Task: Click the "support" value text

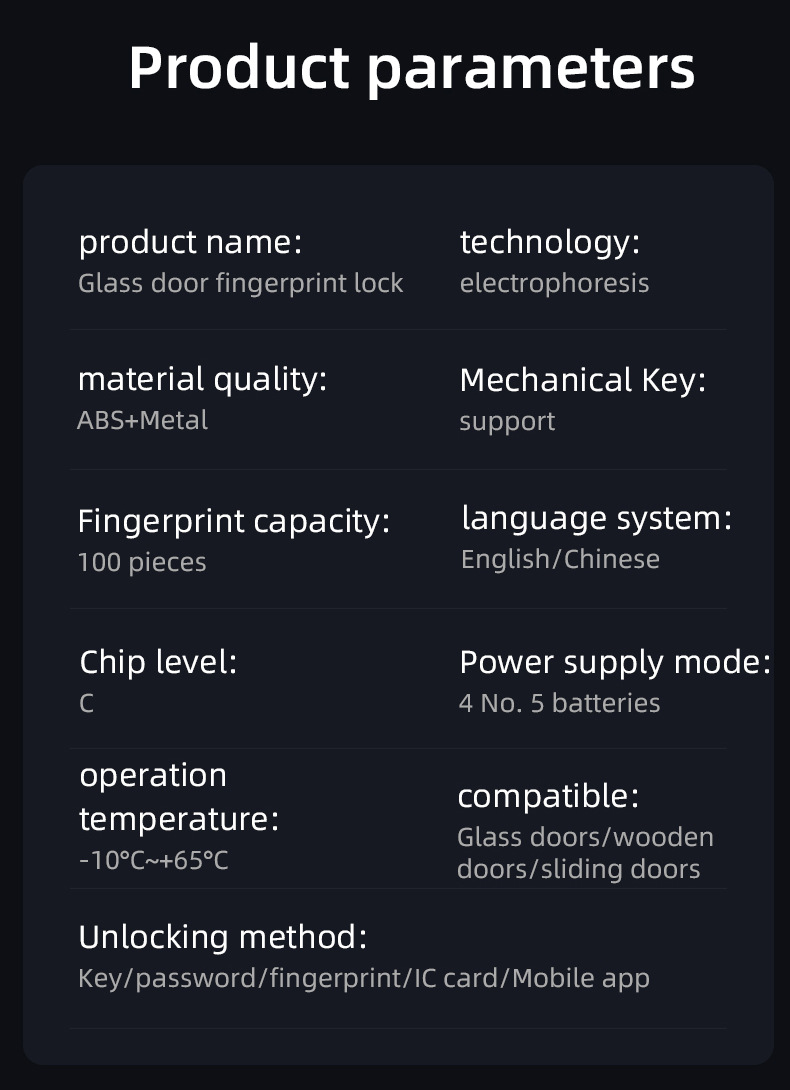Action: click(x=507, y=421)
